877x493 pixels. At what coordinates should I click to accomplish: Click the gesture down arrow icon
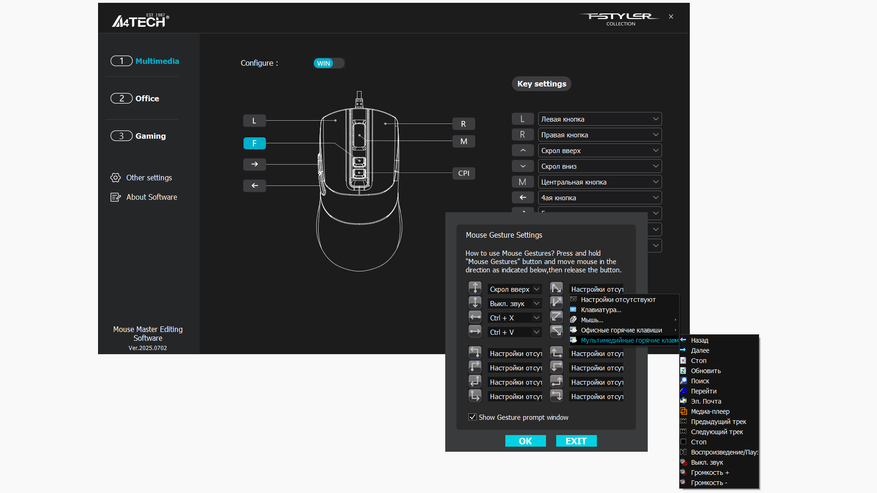click(475, 303)
